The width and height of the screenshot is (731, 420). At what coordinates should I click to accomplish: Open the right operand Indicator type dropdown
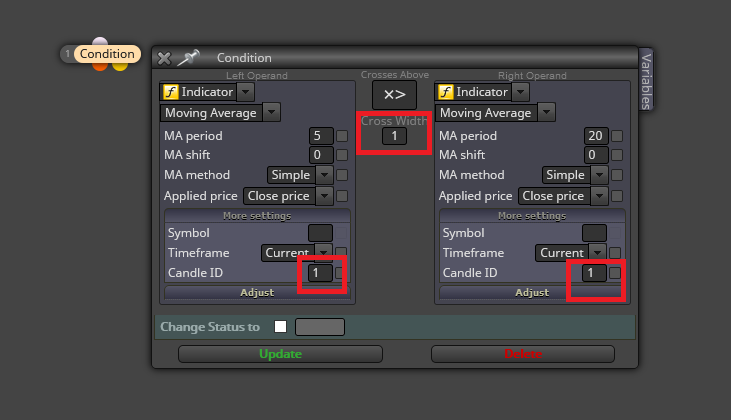pos(520,92)
